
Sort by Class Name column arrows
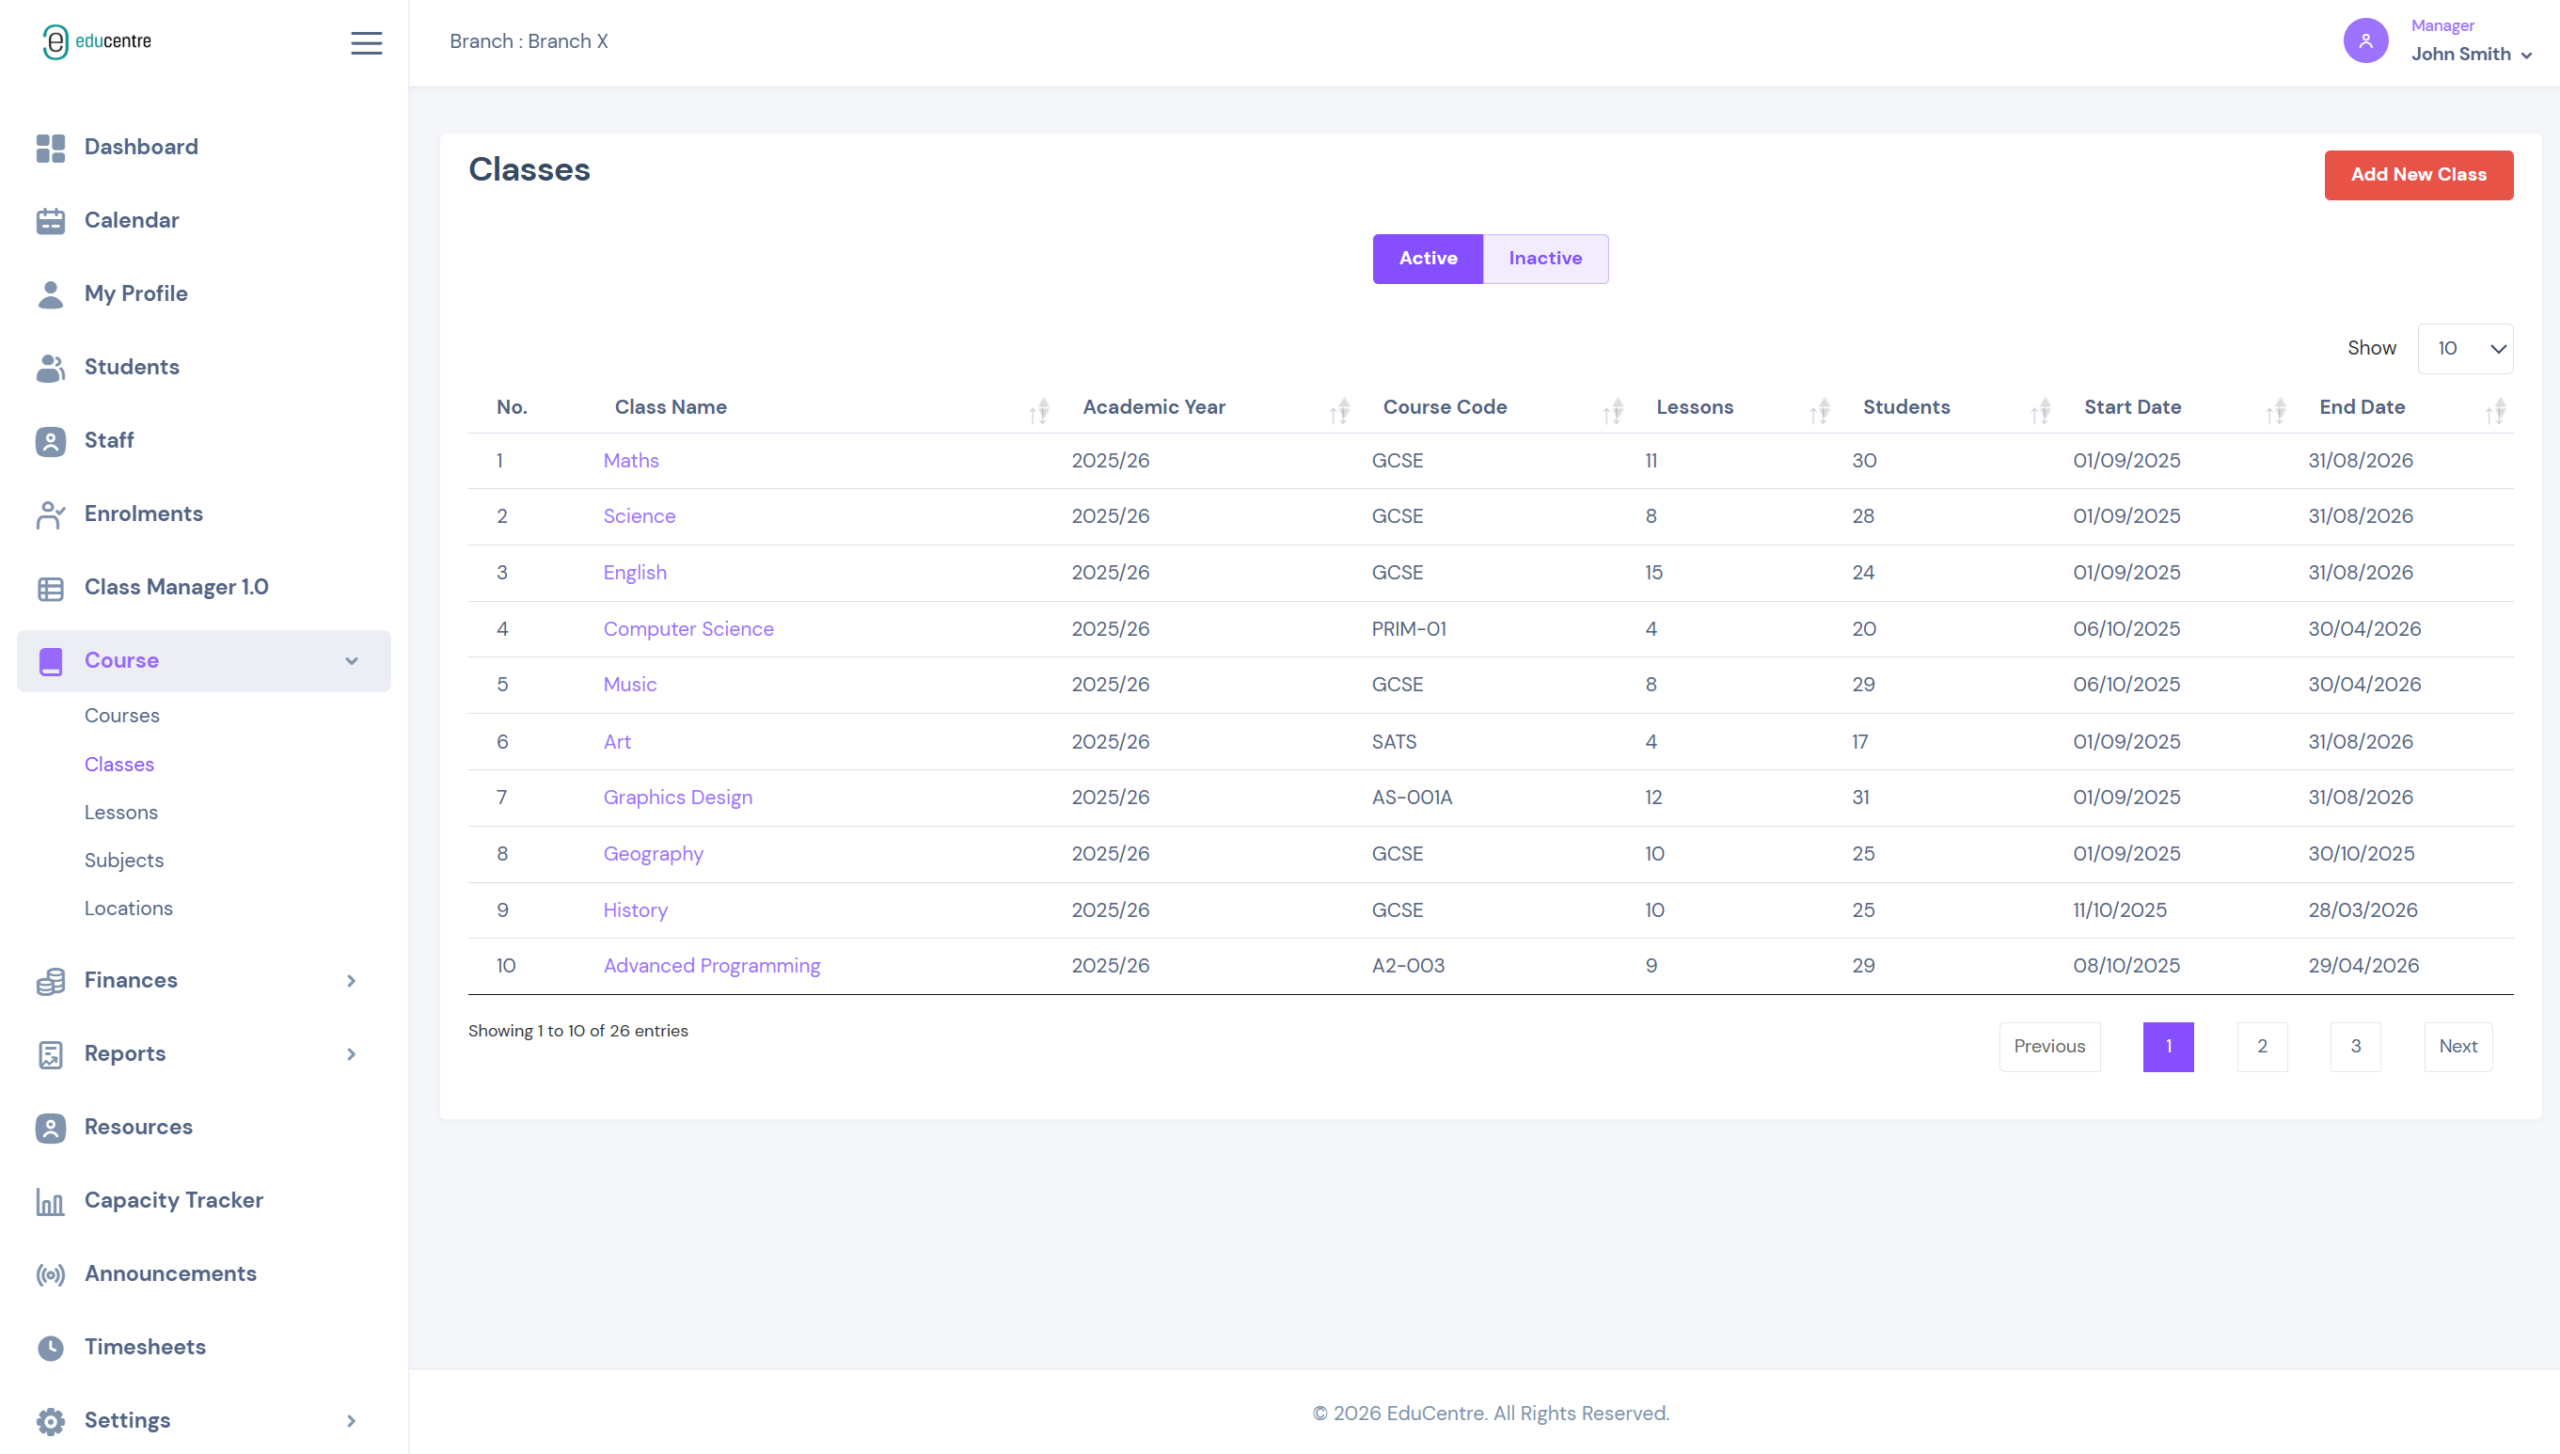pyautogui.click(x=1039, y=410)
